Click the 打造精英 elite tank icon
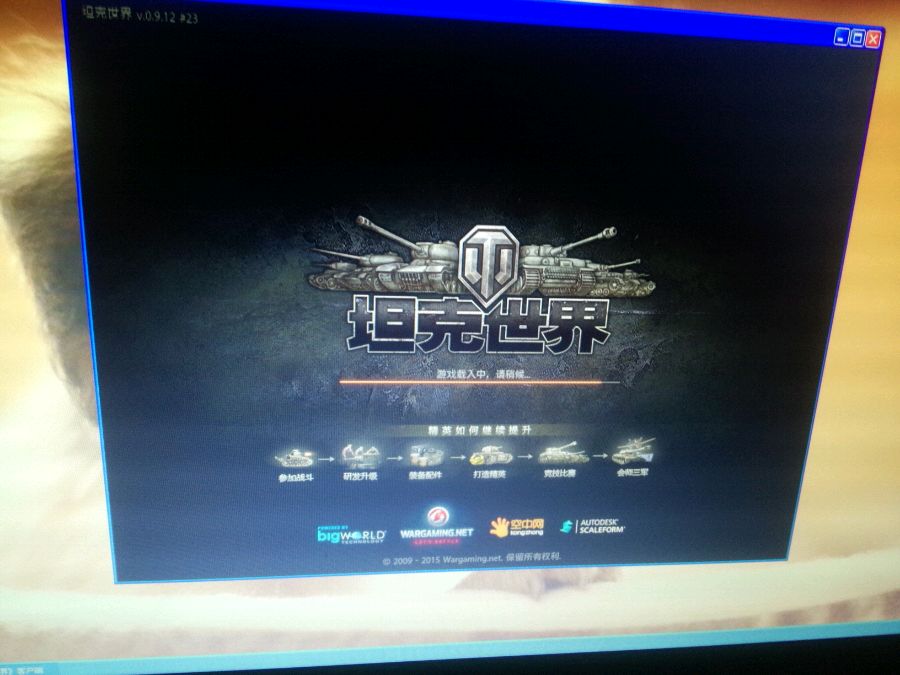Screen dimensions: 900x675 [491, 456]
